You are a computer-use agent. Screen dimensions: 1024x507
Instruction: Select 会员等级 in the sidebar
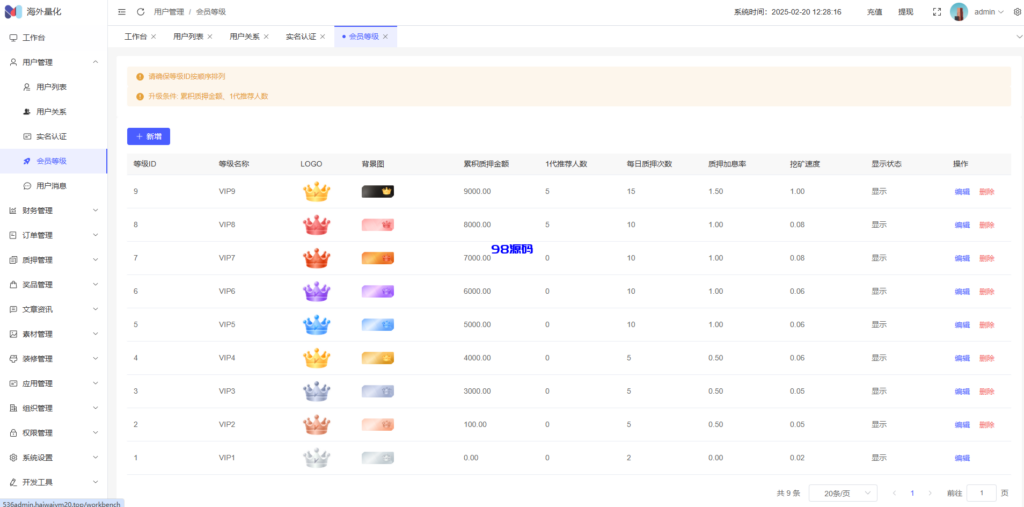pos(54,161)
